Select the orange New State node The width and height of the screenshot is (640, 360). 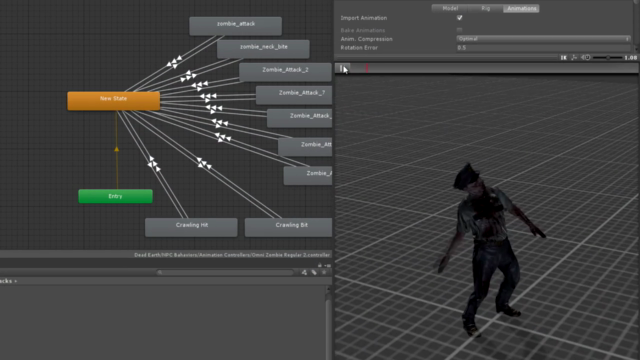coord(113,101)
